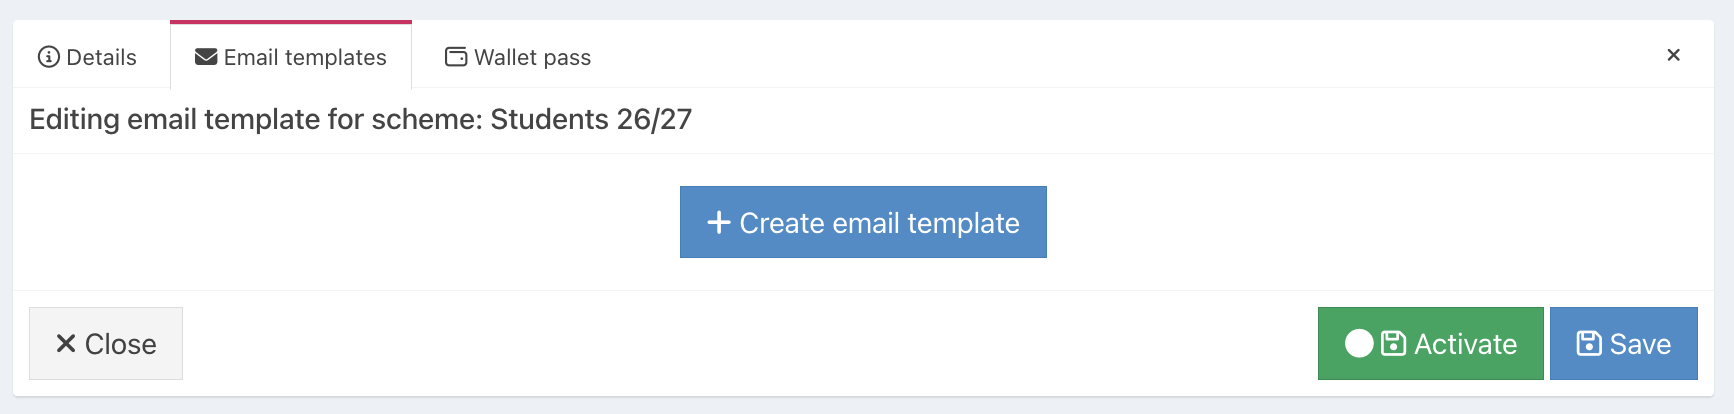Screen dimensions: 1734x414
Task: Click the Close button in the footer
Action: [x=106, y=343]
